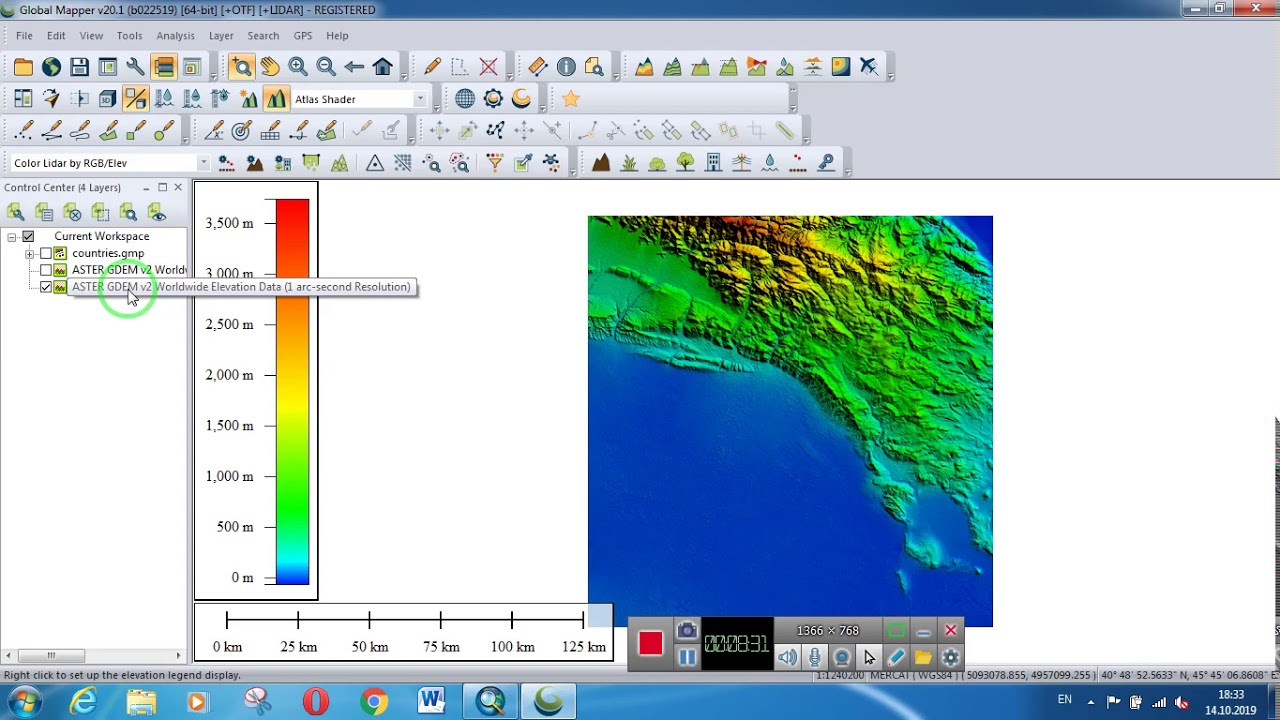Screen dimensions: 1280x720
Task: Open Google Chrome from the taskbar
Action: [374, 702]
